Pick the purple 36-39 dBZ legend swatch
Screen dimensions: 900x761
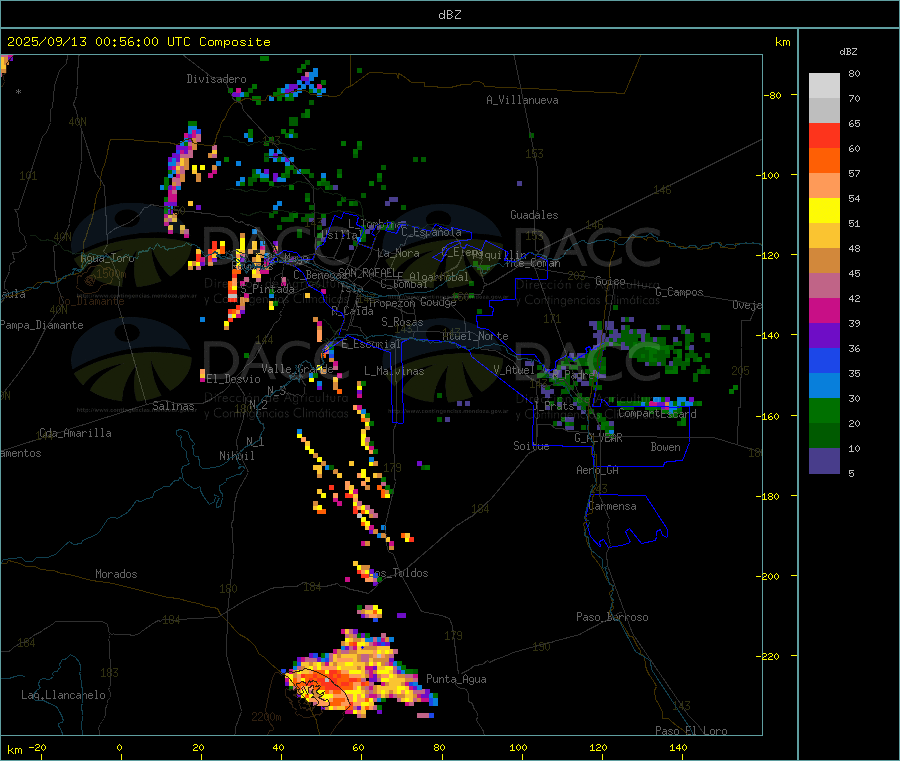click(x=824, y=336)
